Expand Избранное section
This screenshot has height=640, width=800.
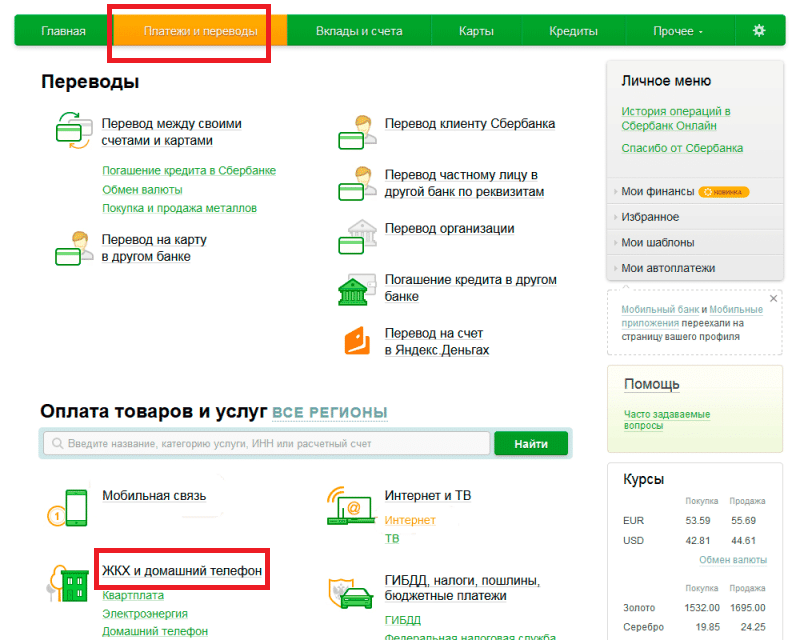click(x=650, y=217)
